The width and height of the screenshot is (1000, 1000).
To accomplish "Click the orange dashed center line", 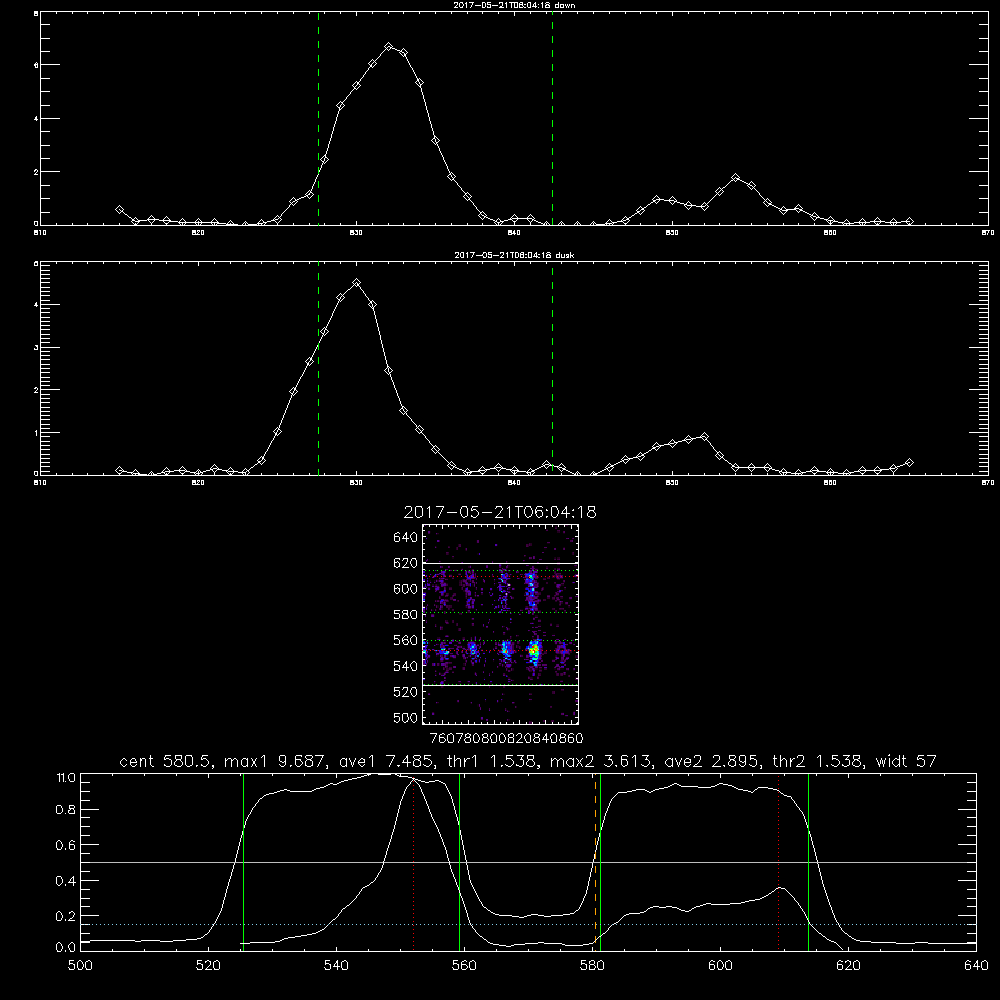I will 596,861.
